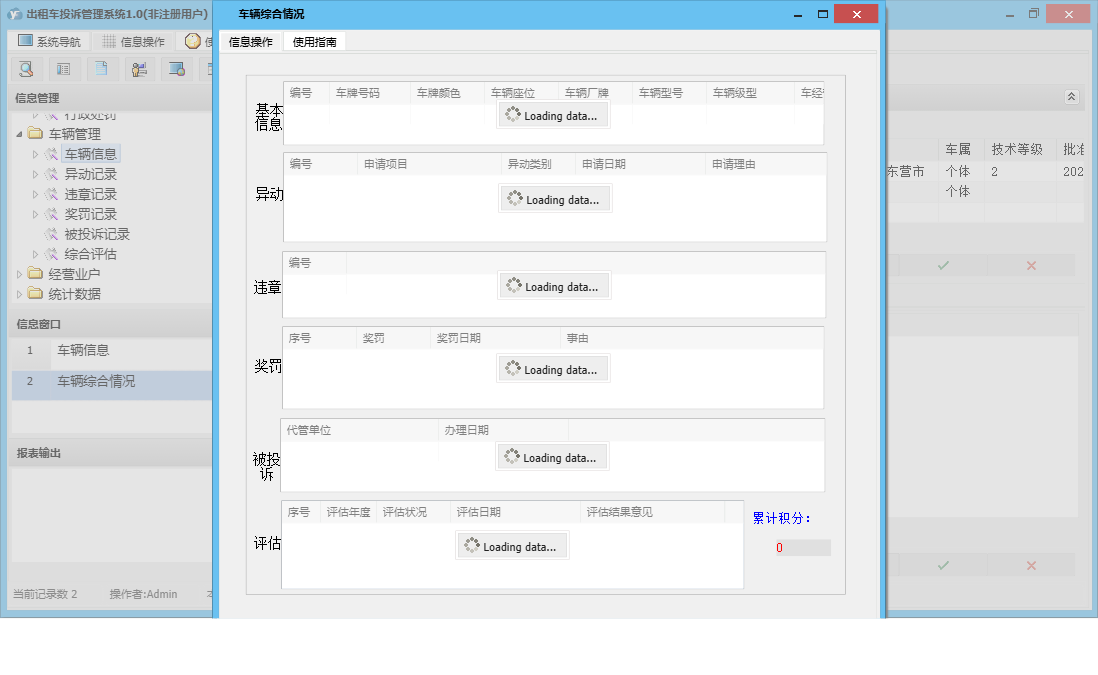Click the 累计积分 score value field
The width and height of the screenshot is (1098, 675).
pyautogui.click(x=803, y=548)
